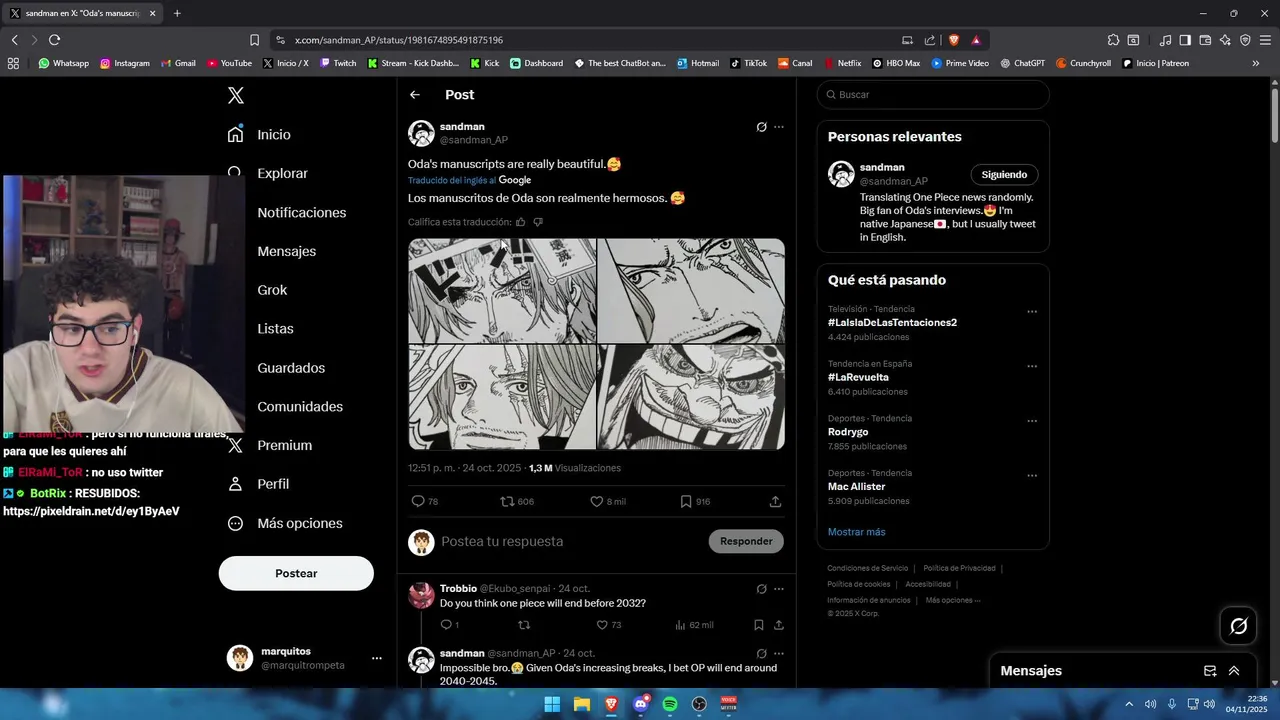
Task: Open Twitch bookmark
Action: pos(338,63)
